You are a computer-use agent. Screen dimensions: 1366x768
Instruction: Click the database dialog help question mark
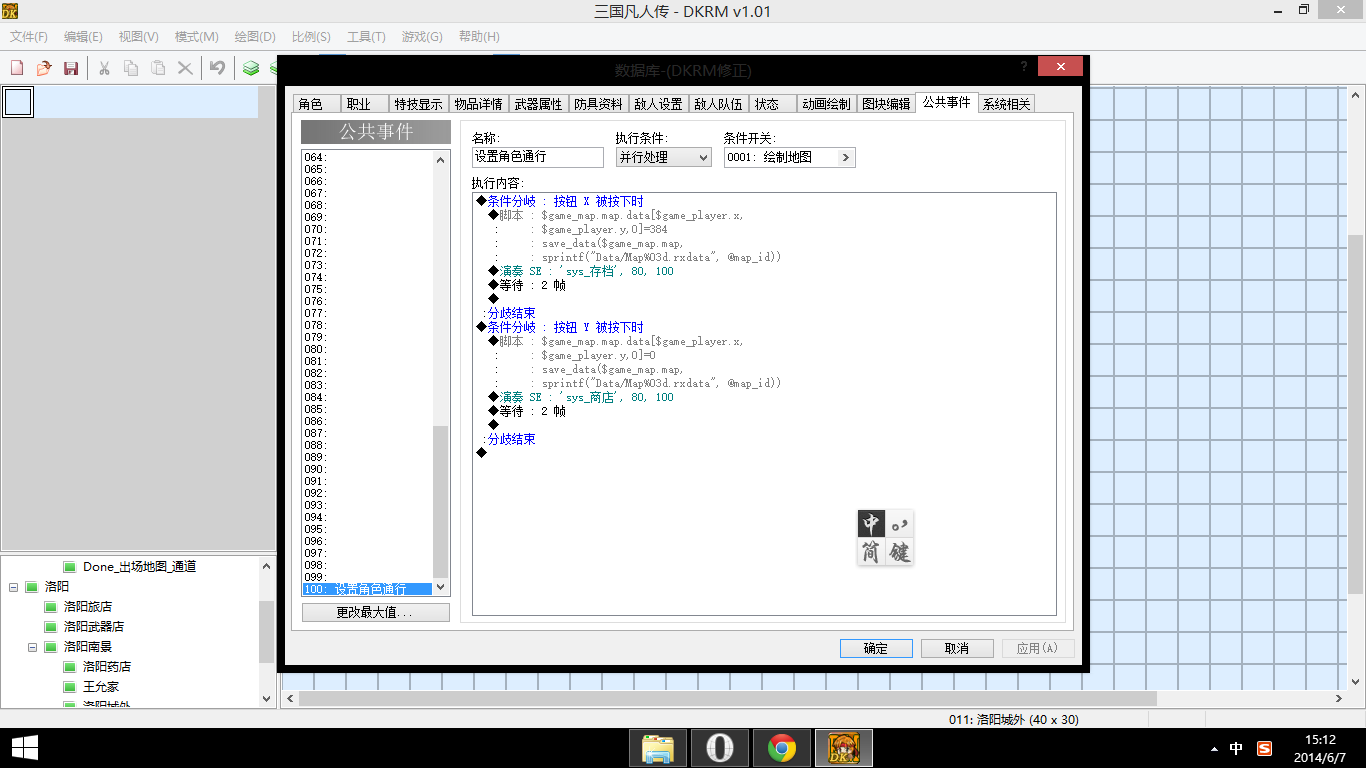[x=1023, y=66]
